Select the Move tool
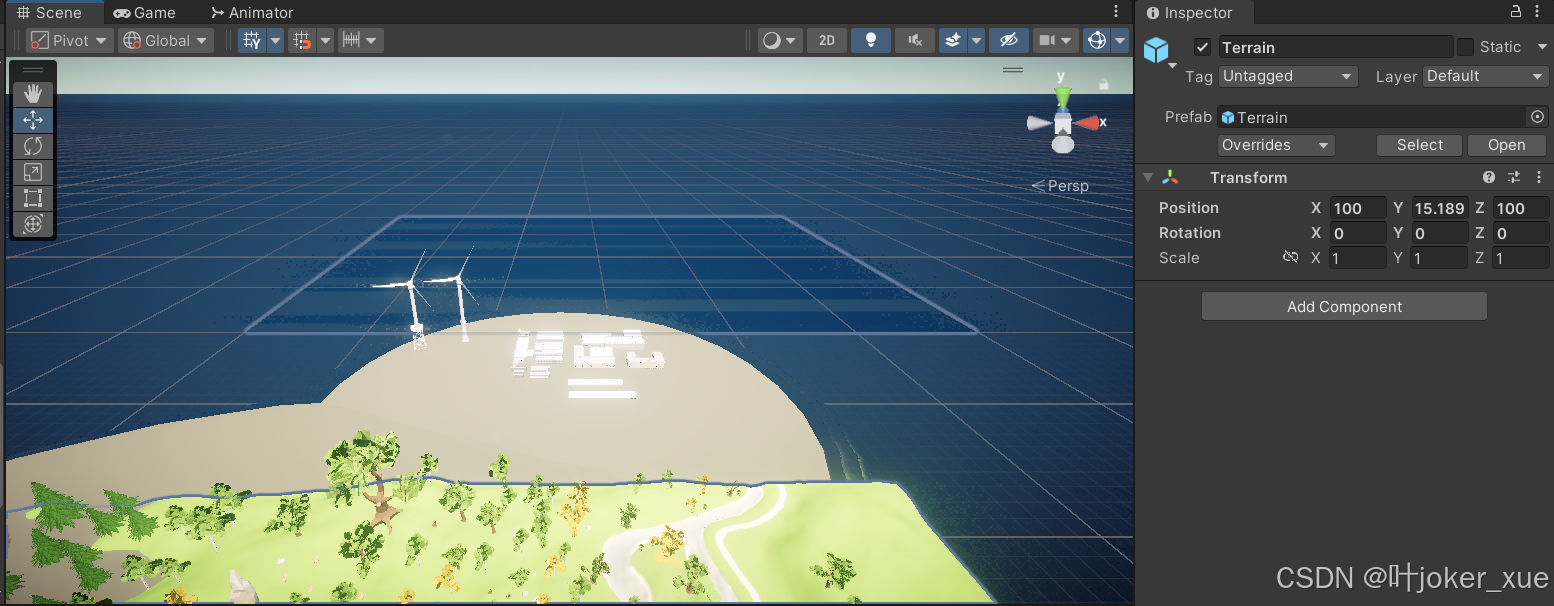 (x=32, y=120)
